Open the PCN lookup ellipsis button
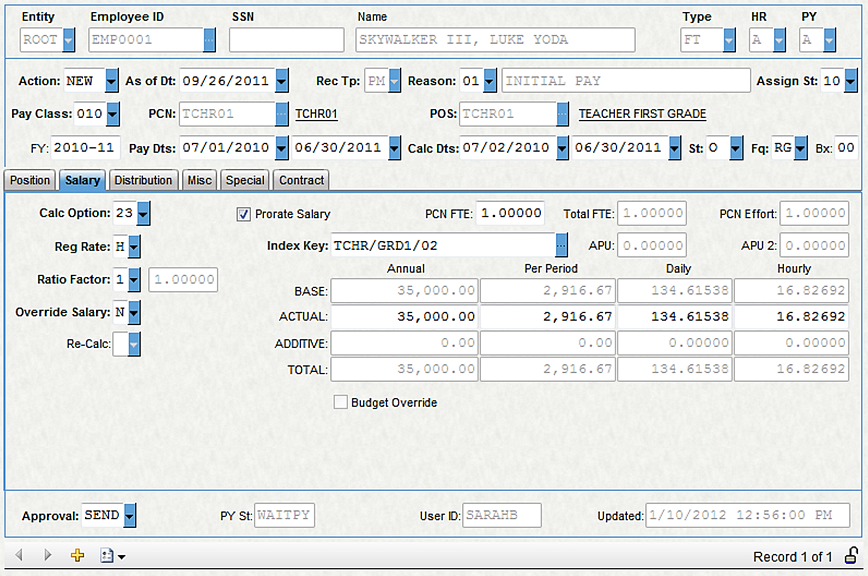Image resolution: width=868 pixels, height=576 pixels. (282, 114)
